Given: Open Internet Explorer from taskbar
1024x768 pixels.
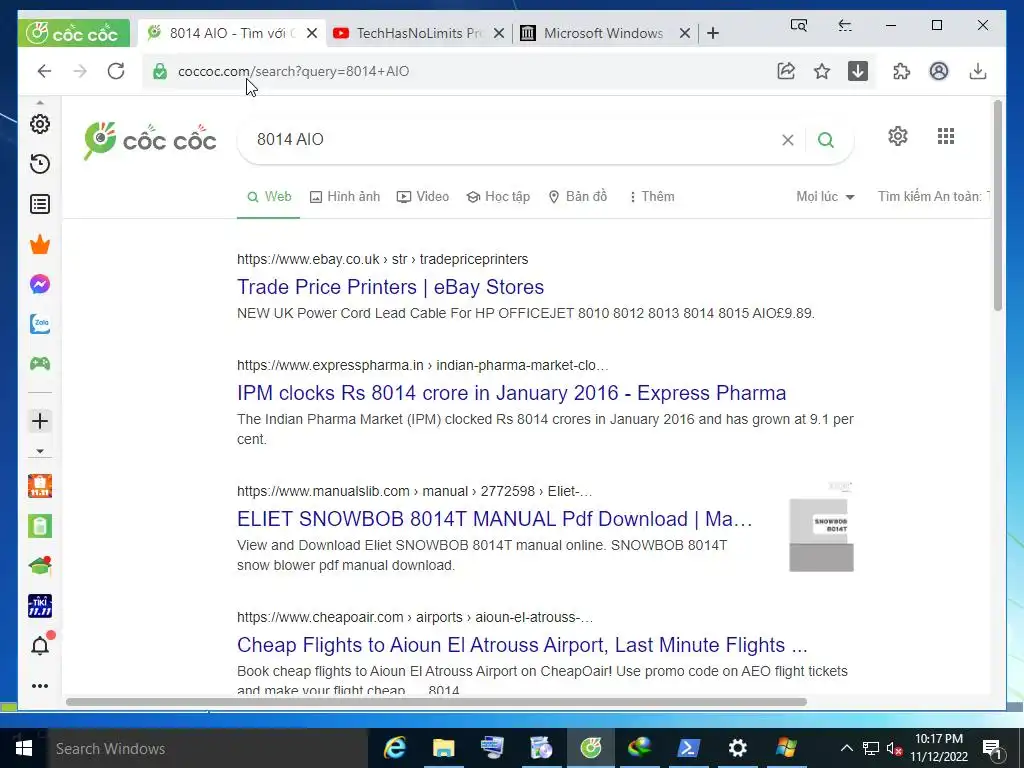Looking at the screenshot, I should point(394,748).
